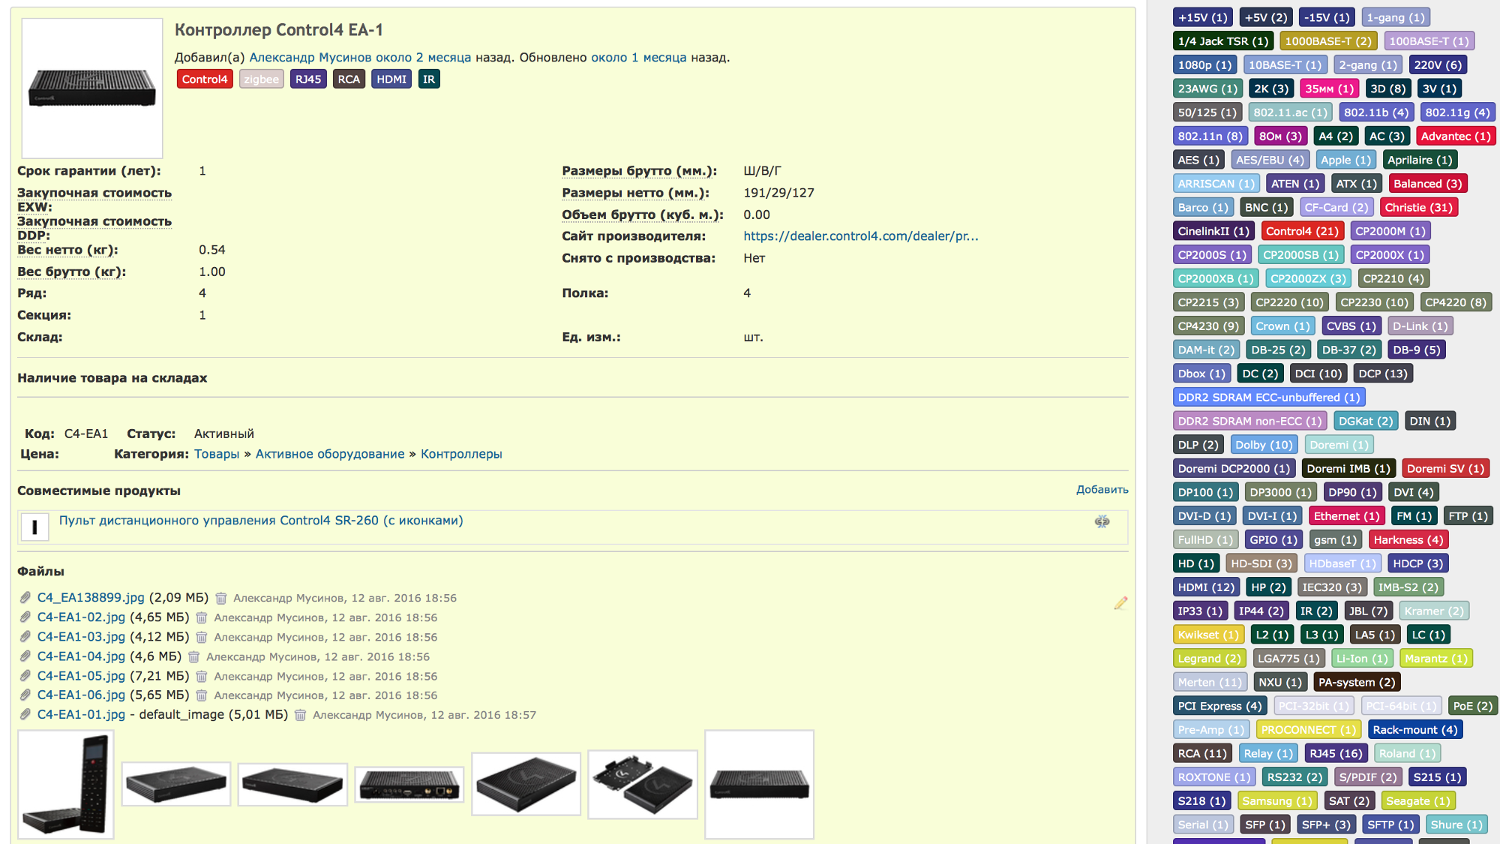The width and height of the screenshot is (1500, 844).
Task: Select tag Legrand (2) in tag cloud
Action: pos(1209,658)
